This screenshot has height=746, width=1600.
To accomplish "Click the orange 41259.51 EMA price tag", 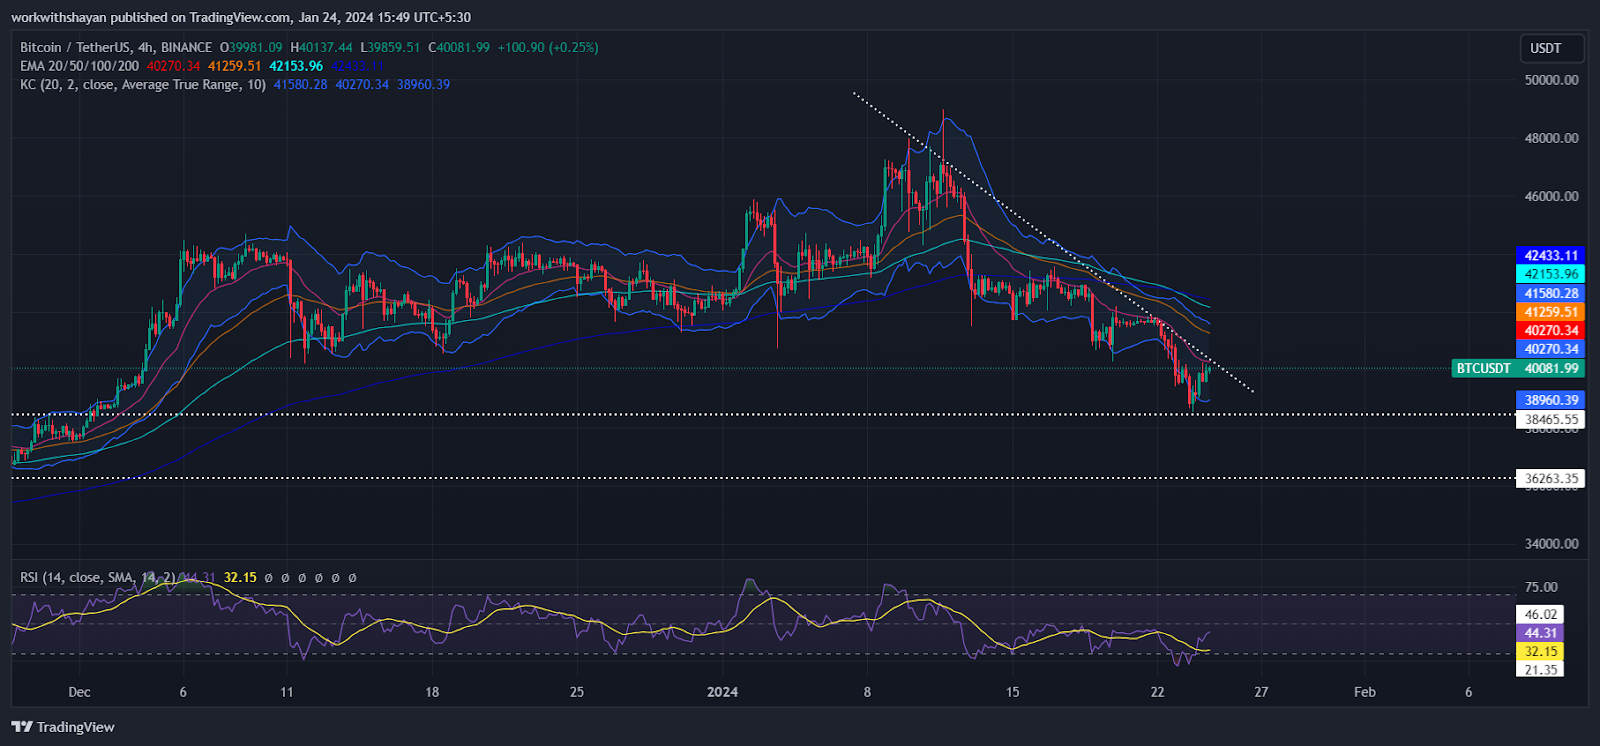I will coord(1550,312).
